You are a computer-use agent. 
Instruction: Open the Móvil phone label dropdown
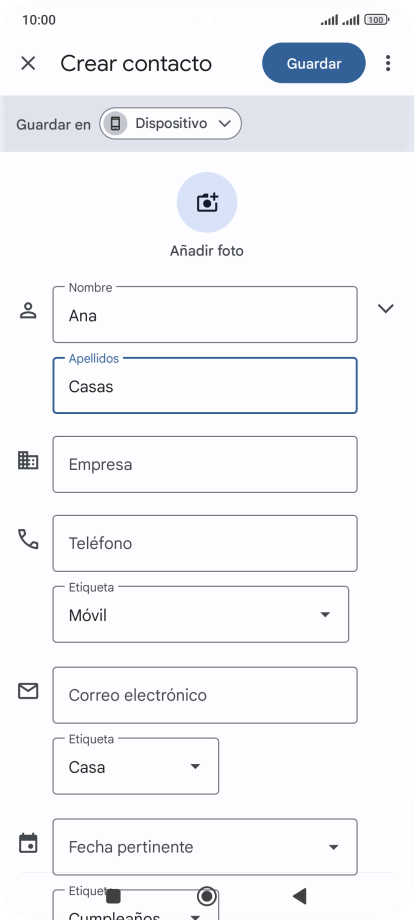[x=201, y=614]
